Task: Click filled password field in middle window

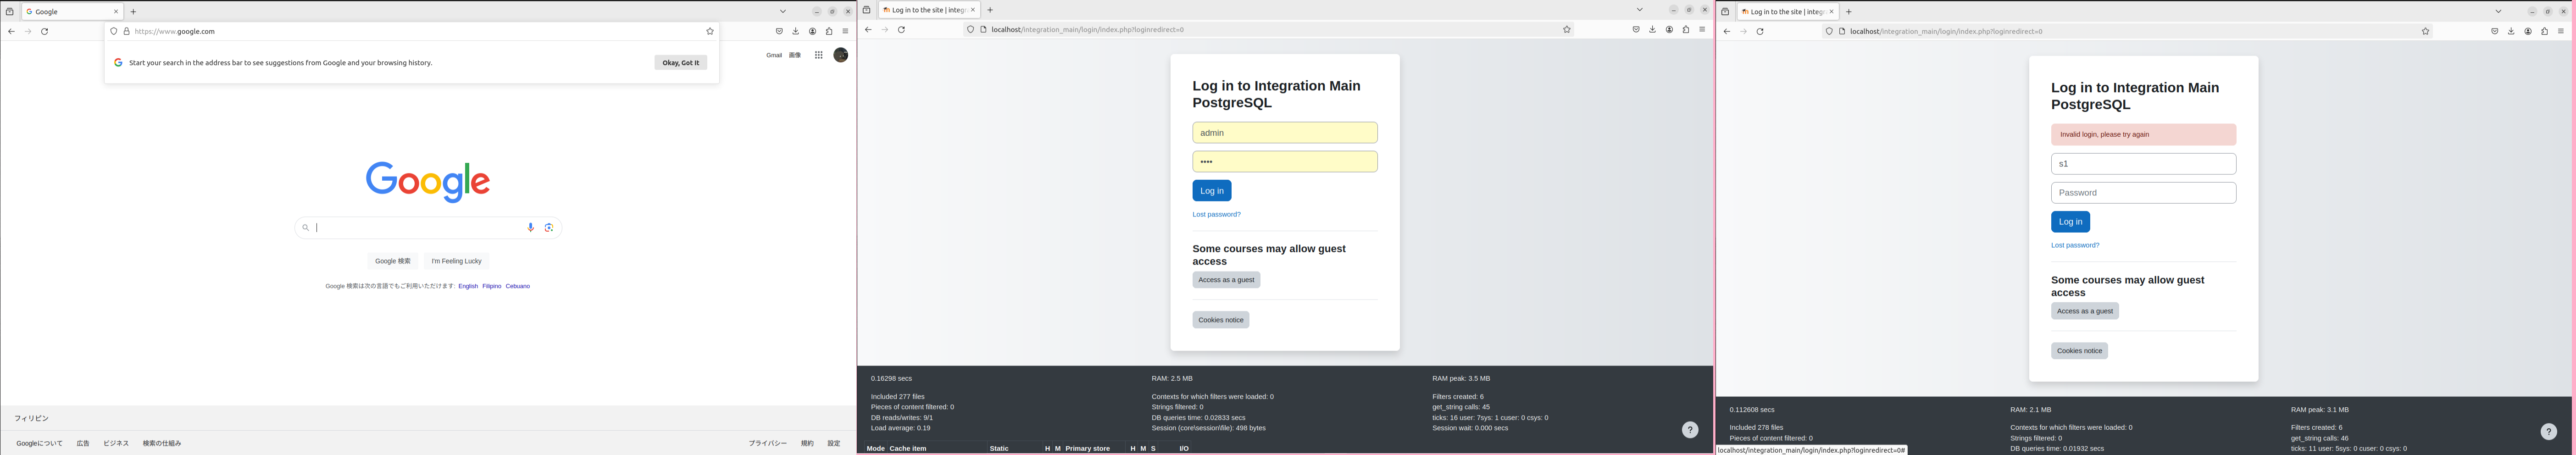Action: pos(1285,162)
